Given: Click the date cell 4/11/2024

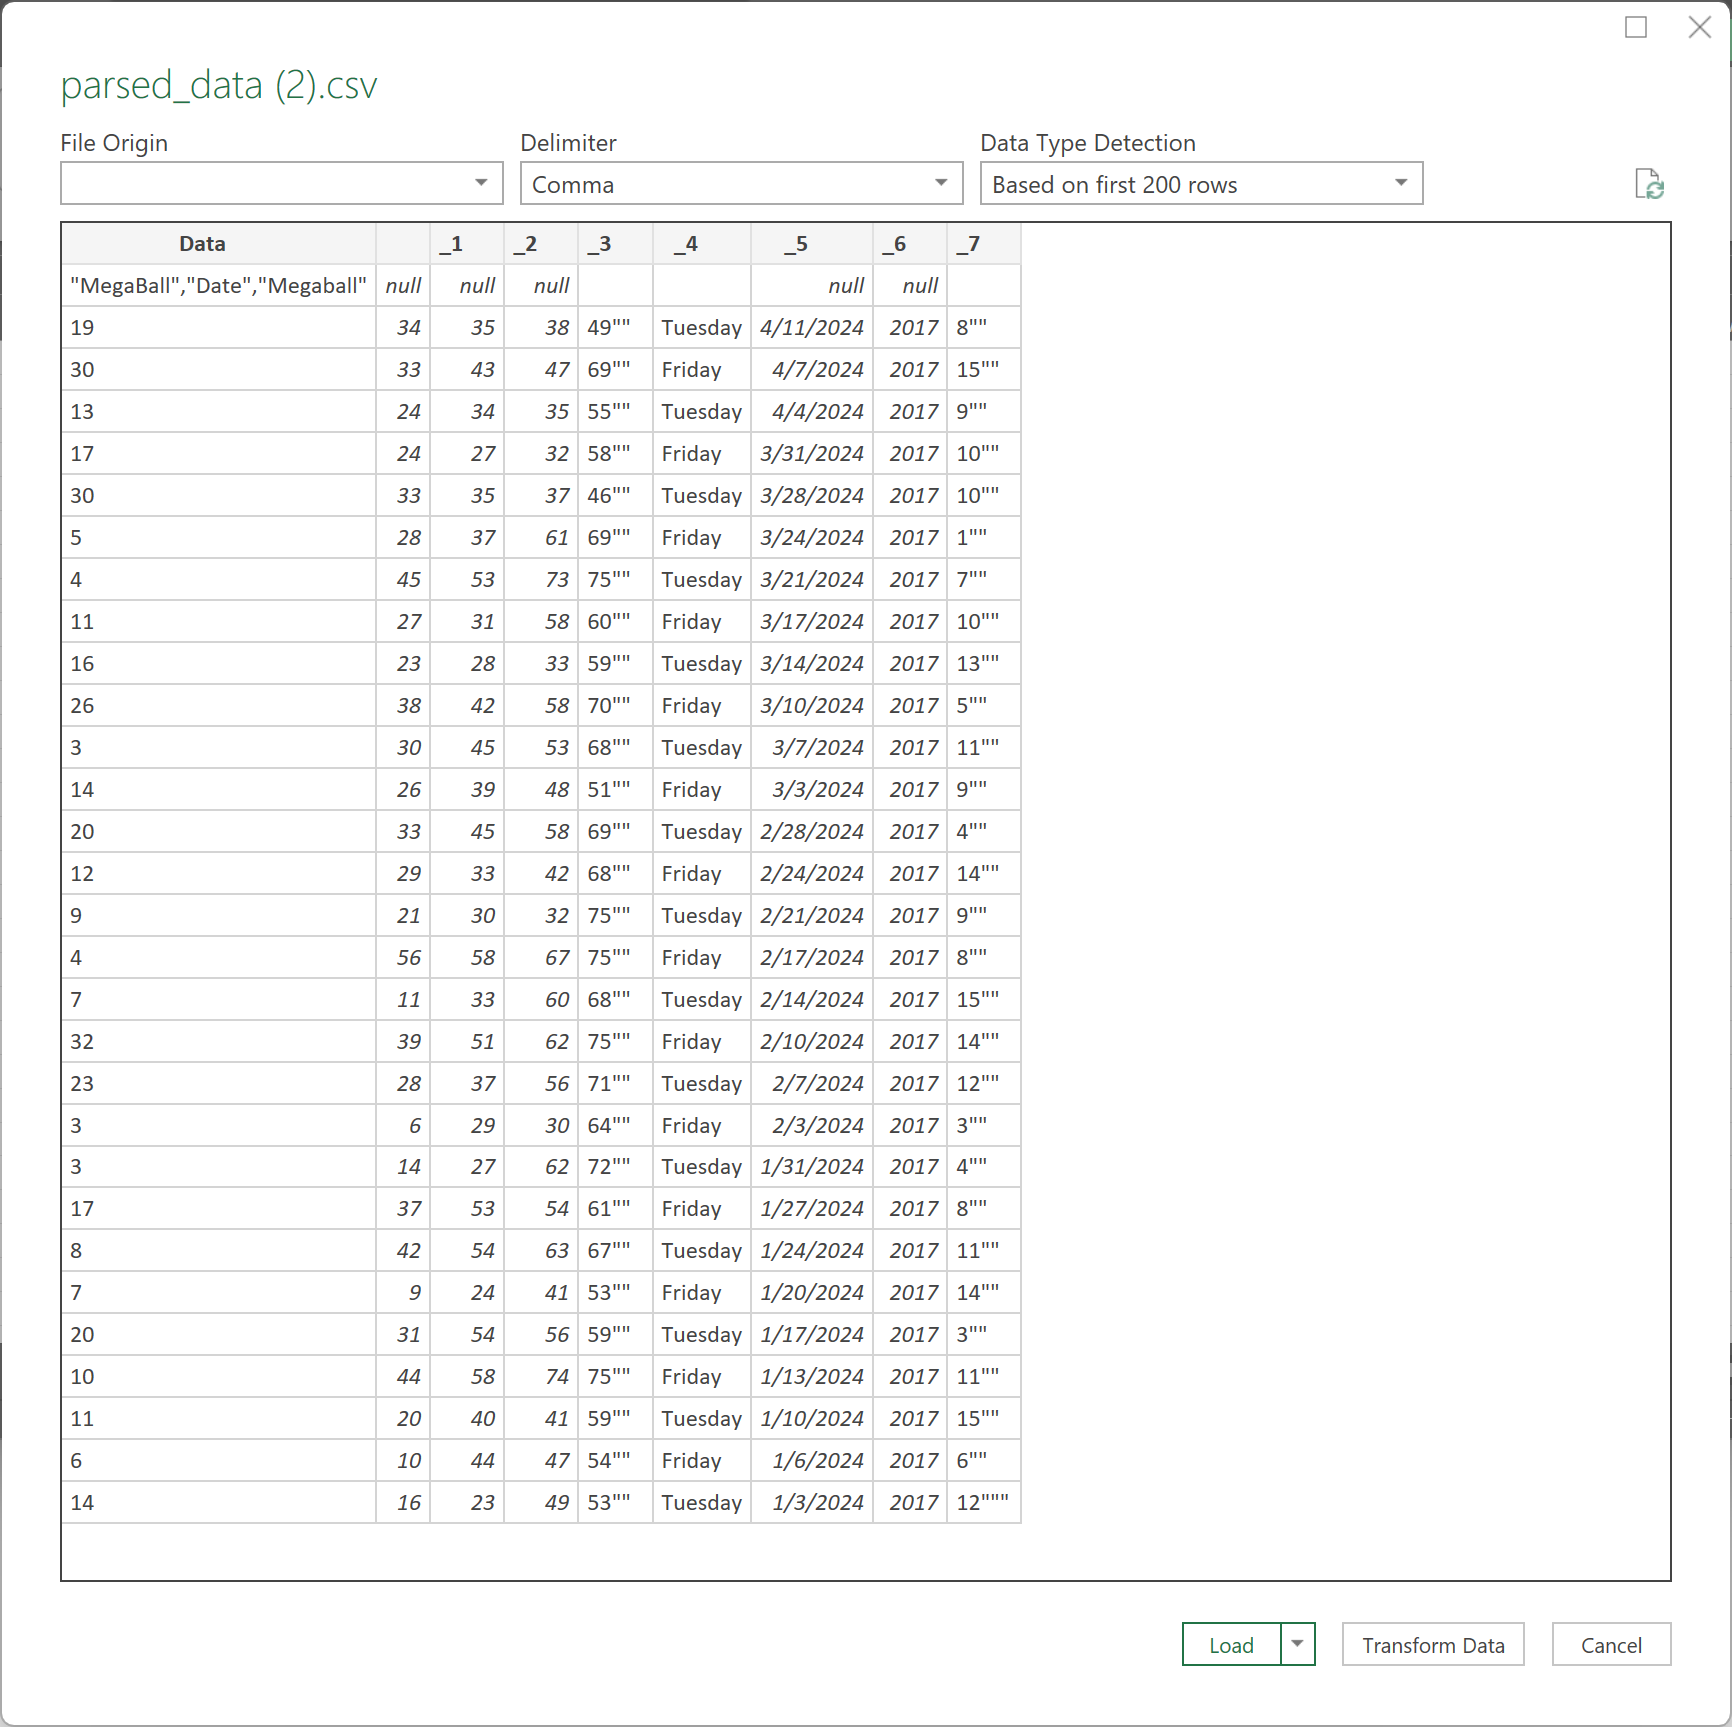Looking at the screenshot, I should click(x=812, y=328).
